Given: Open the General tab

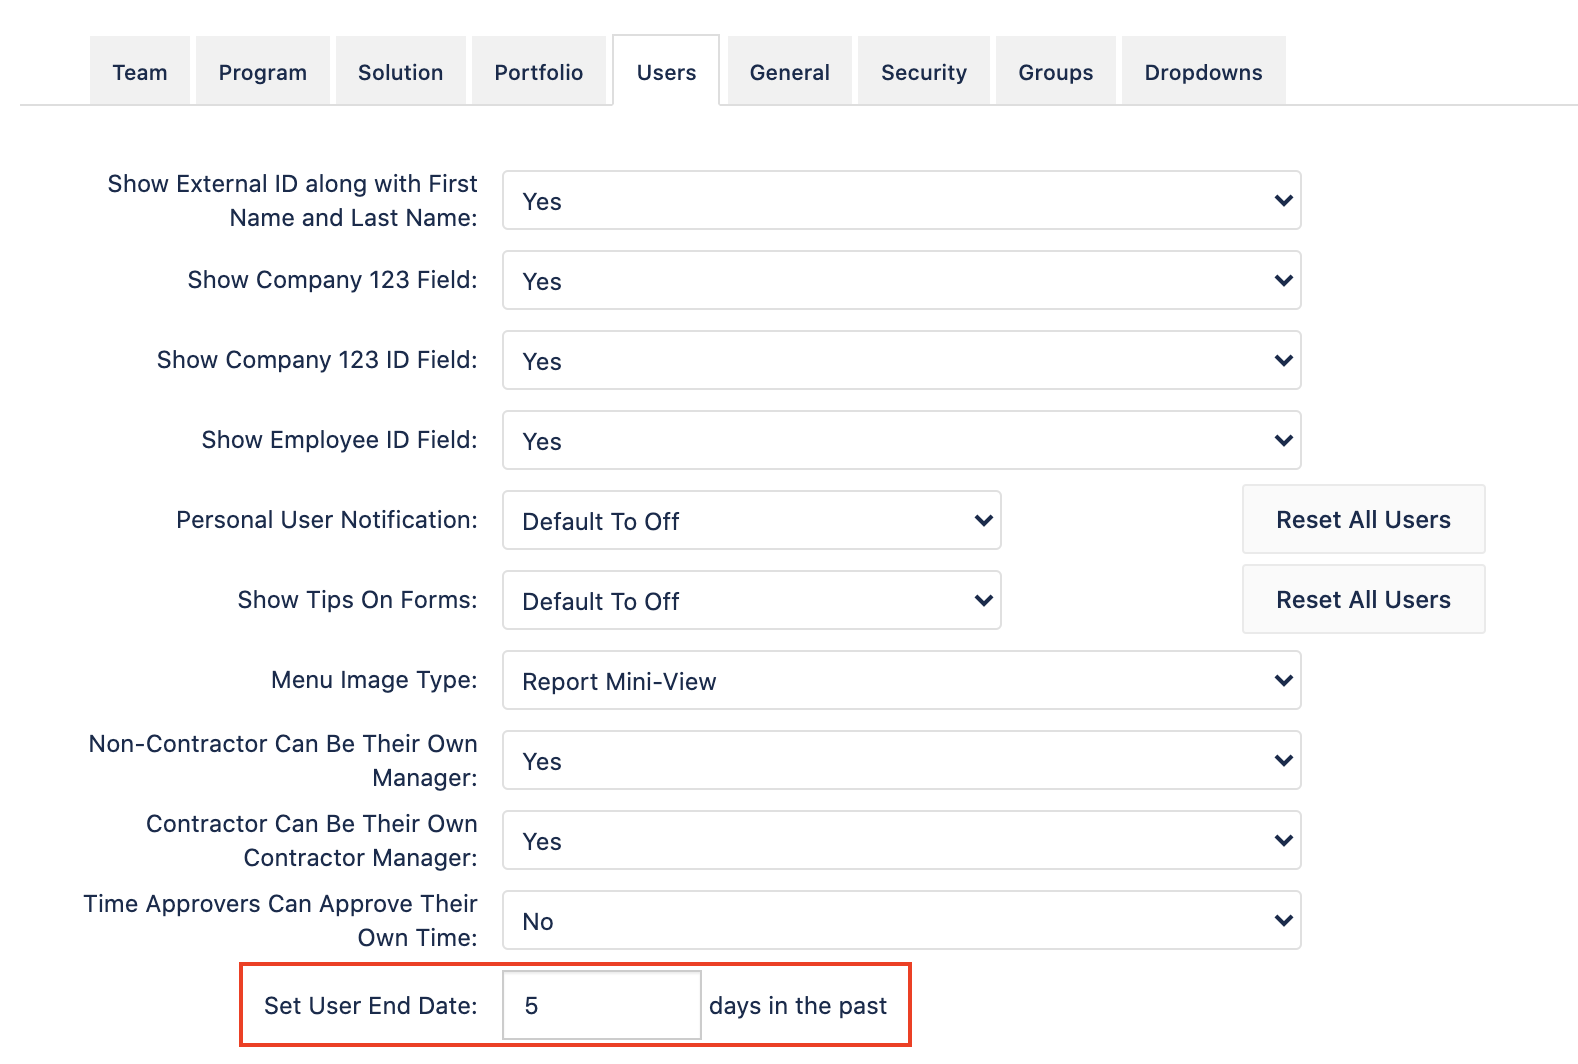Looking at the screenshot, I should tap(790, 71).
